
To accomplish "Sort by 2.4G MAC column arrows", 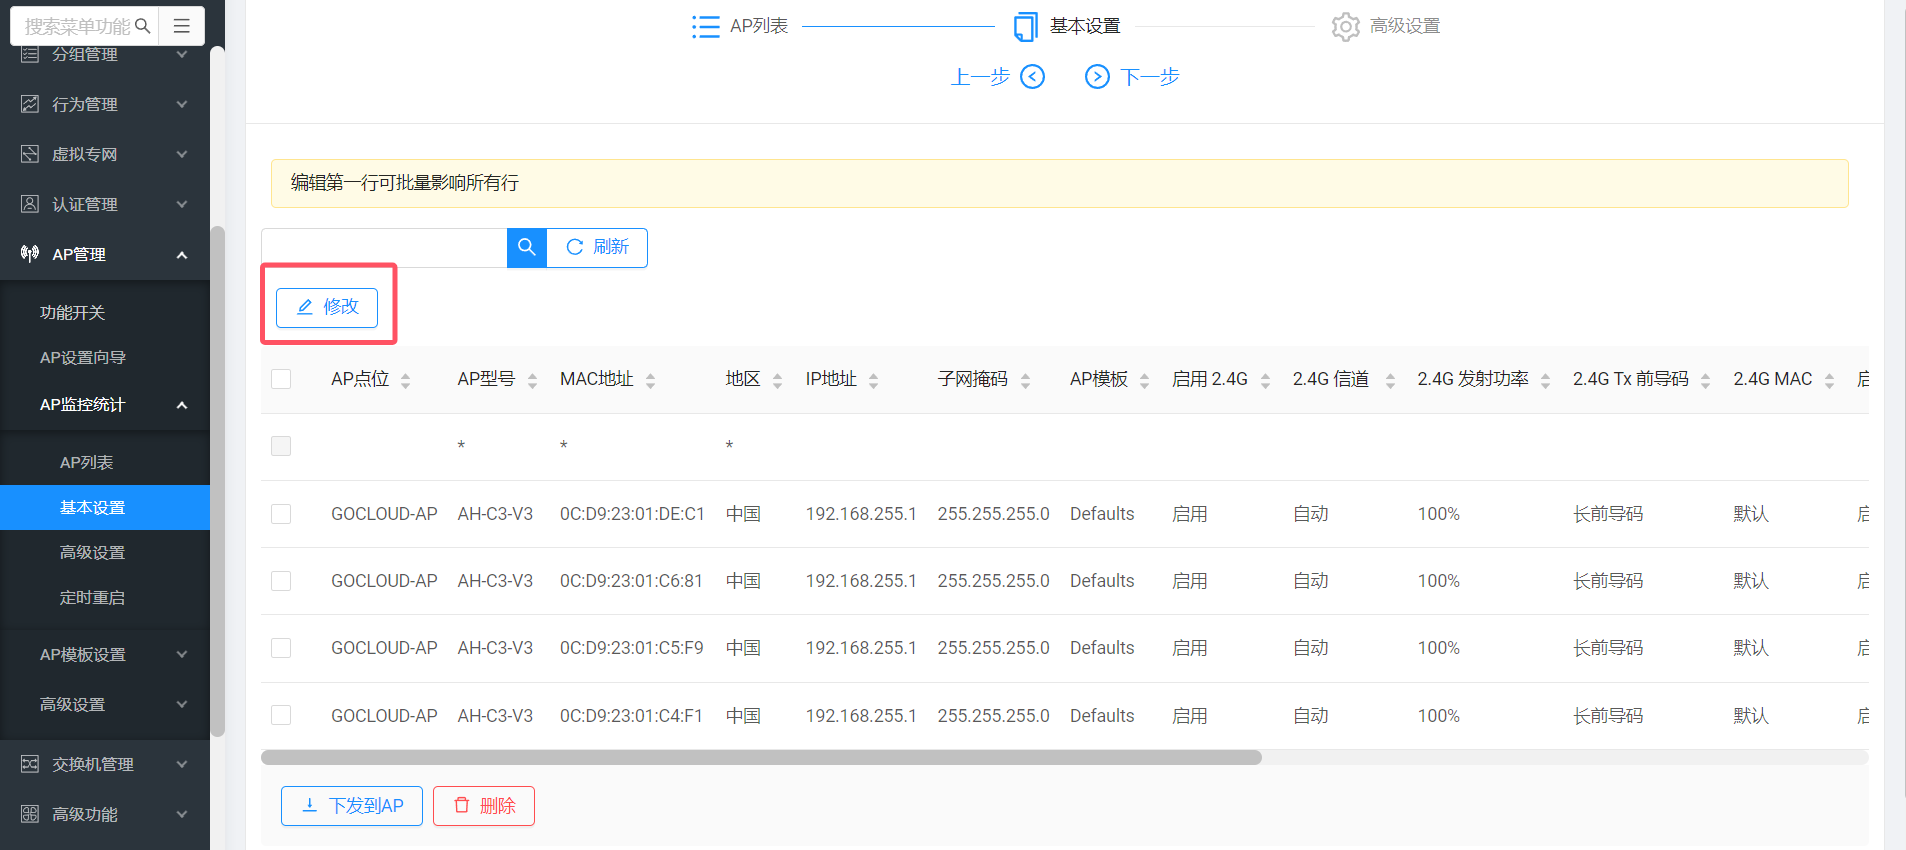I will point(1829,380).
